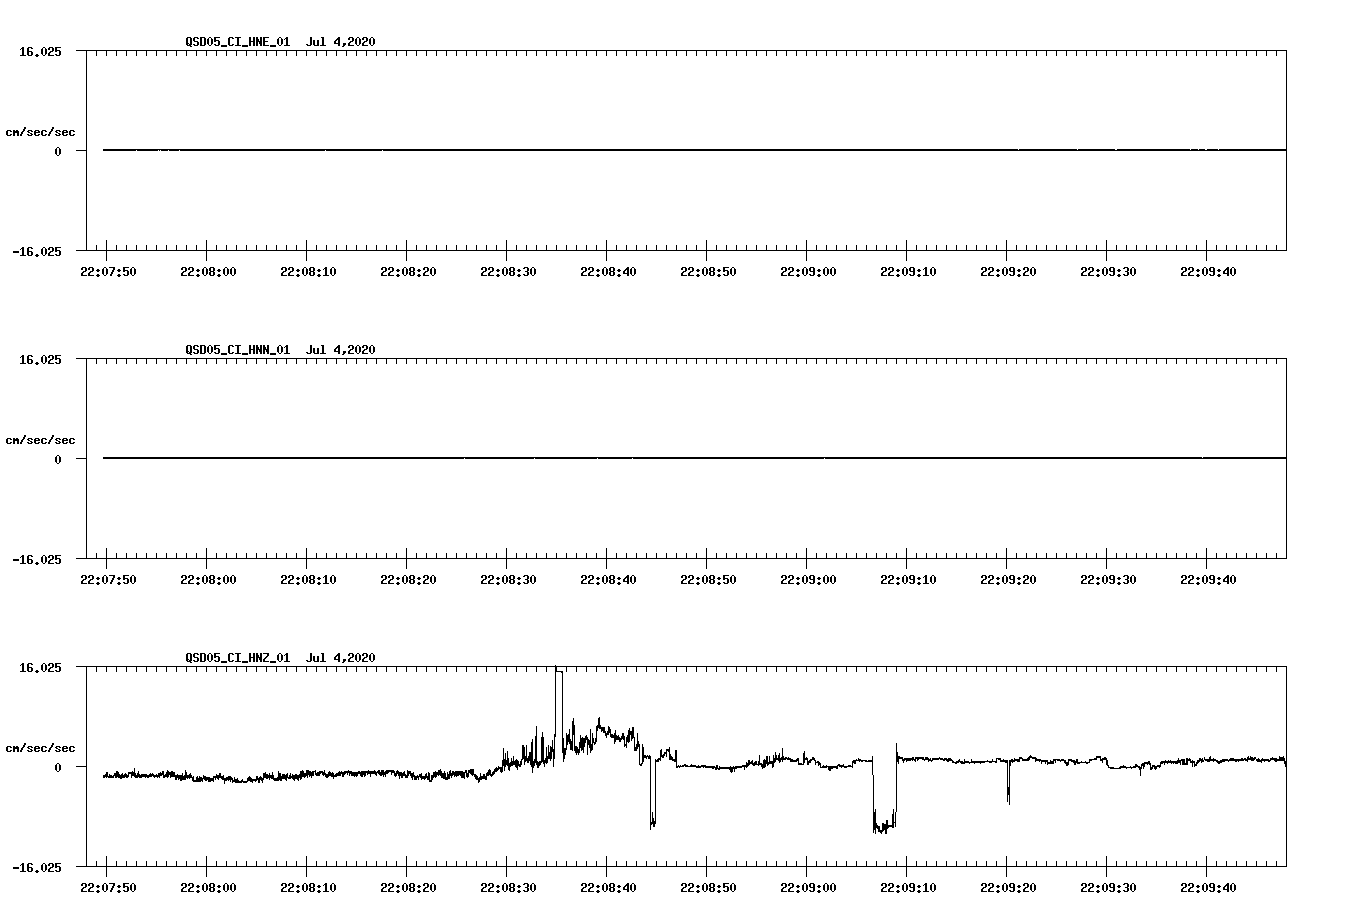Select the 16.025 label on HNE plot
The height and width of the screenshot is (924, 1358).
(x=41, y=52)
